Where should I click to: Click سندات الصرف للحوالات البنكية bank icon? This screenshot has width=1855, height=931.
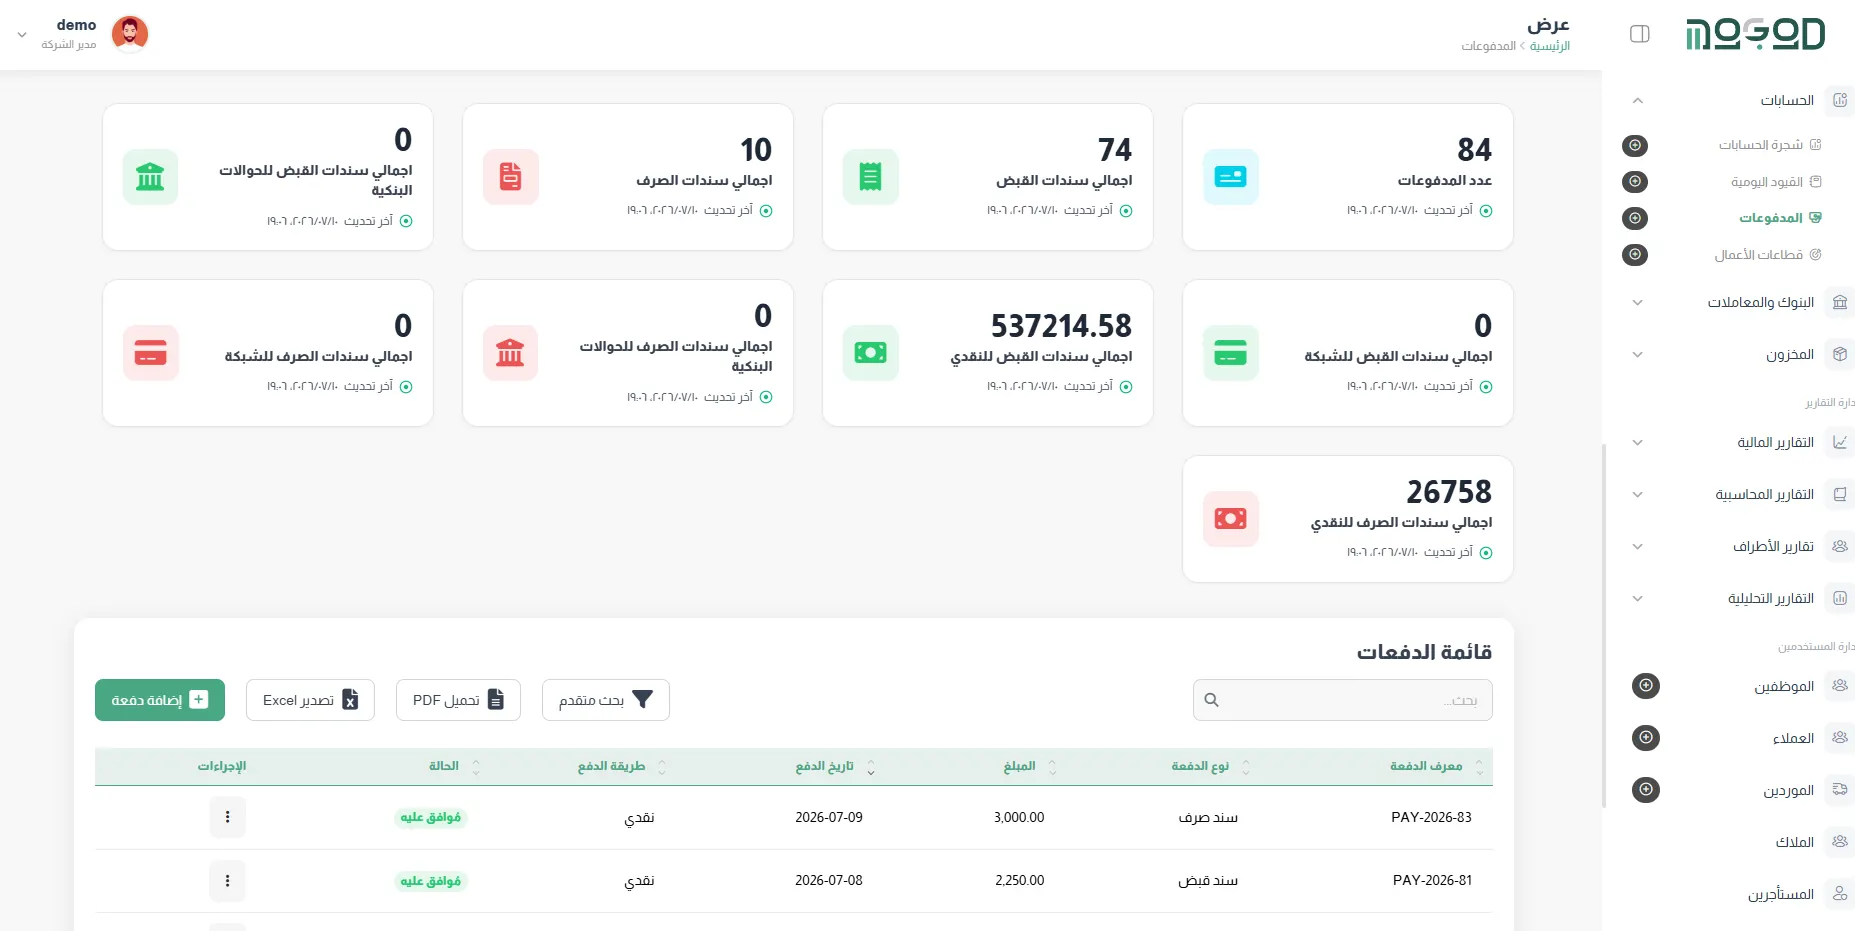click(510, 353)
